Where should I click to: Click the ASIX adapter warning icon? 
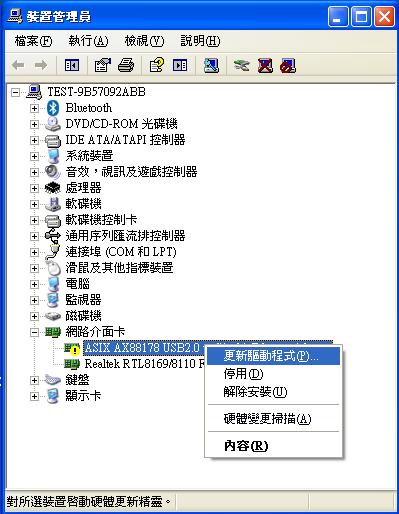72,348
